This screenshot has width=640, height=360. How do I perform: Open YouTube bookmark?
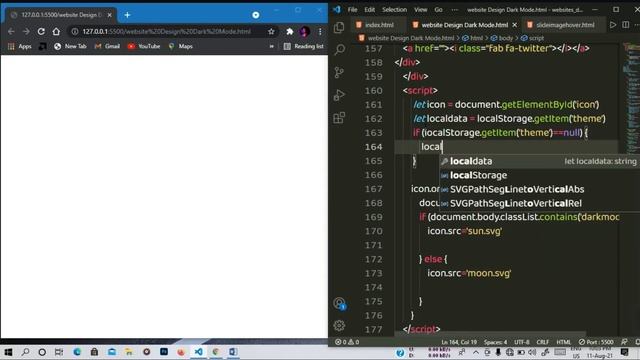point(144,47)
